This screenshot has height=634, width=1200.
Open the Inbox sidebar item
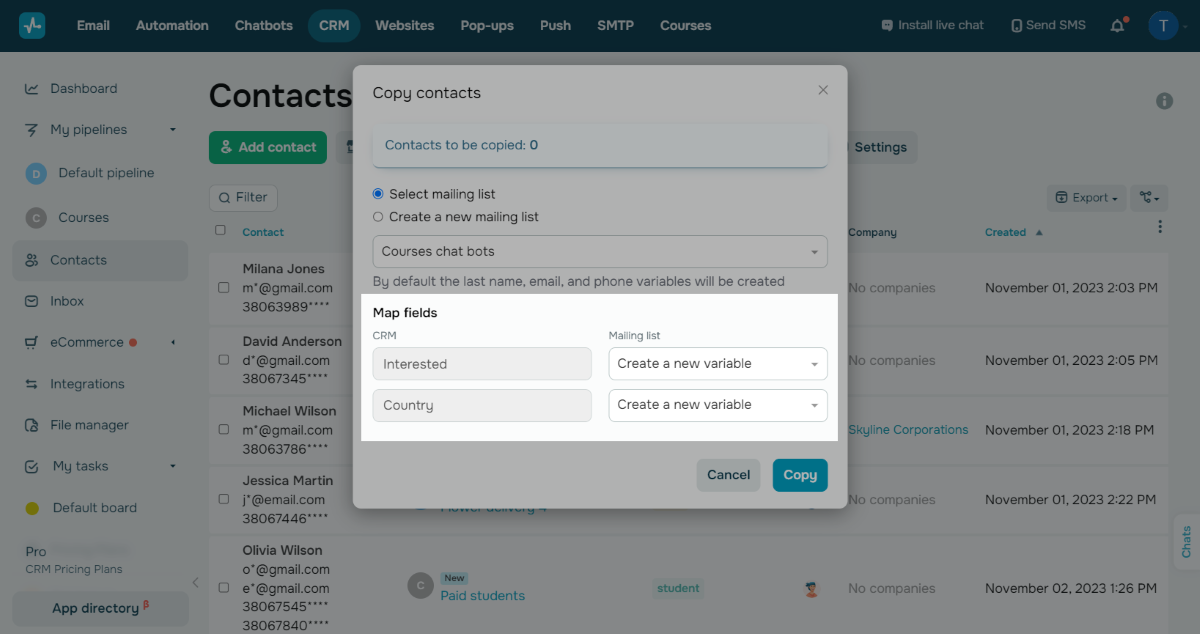(x=67, y=301)
